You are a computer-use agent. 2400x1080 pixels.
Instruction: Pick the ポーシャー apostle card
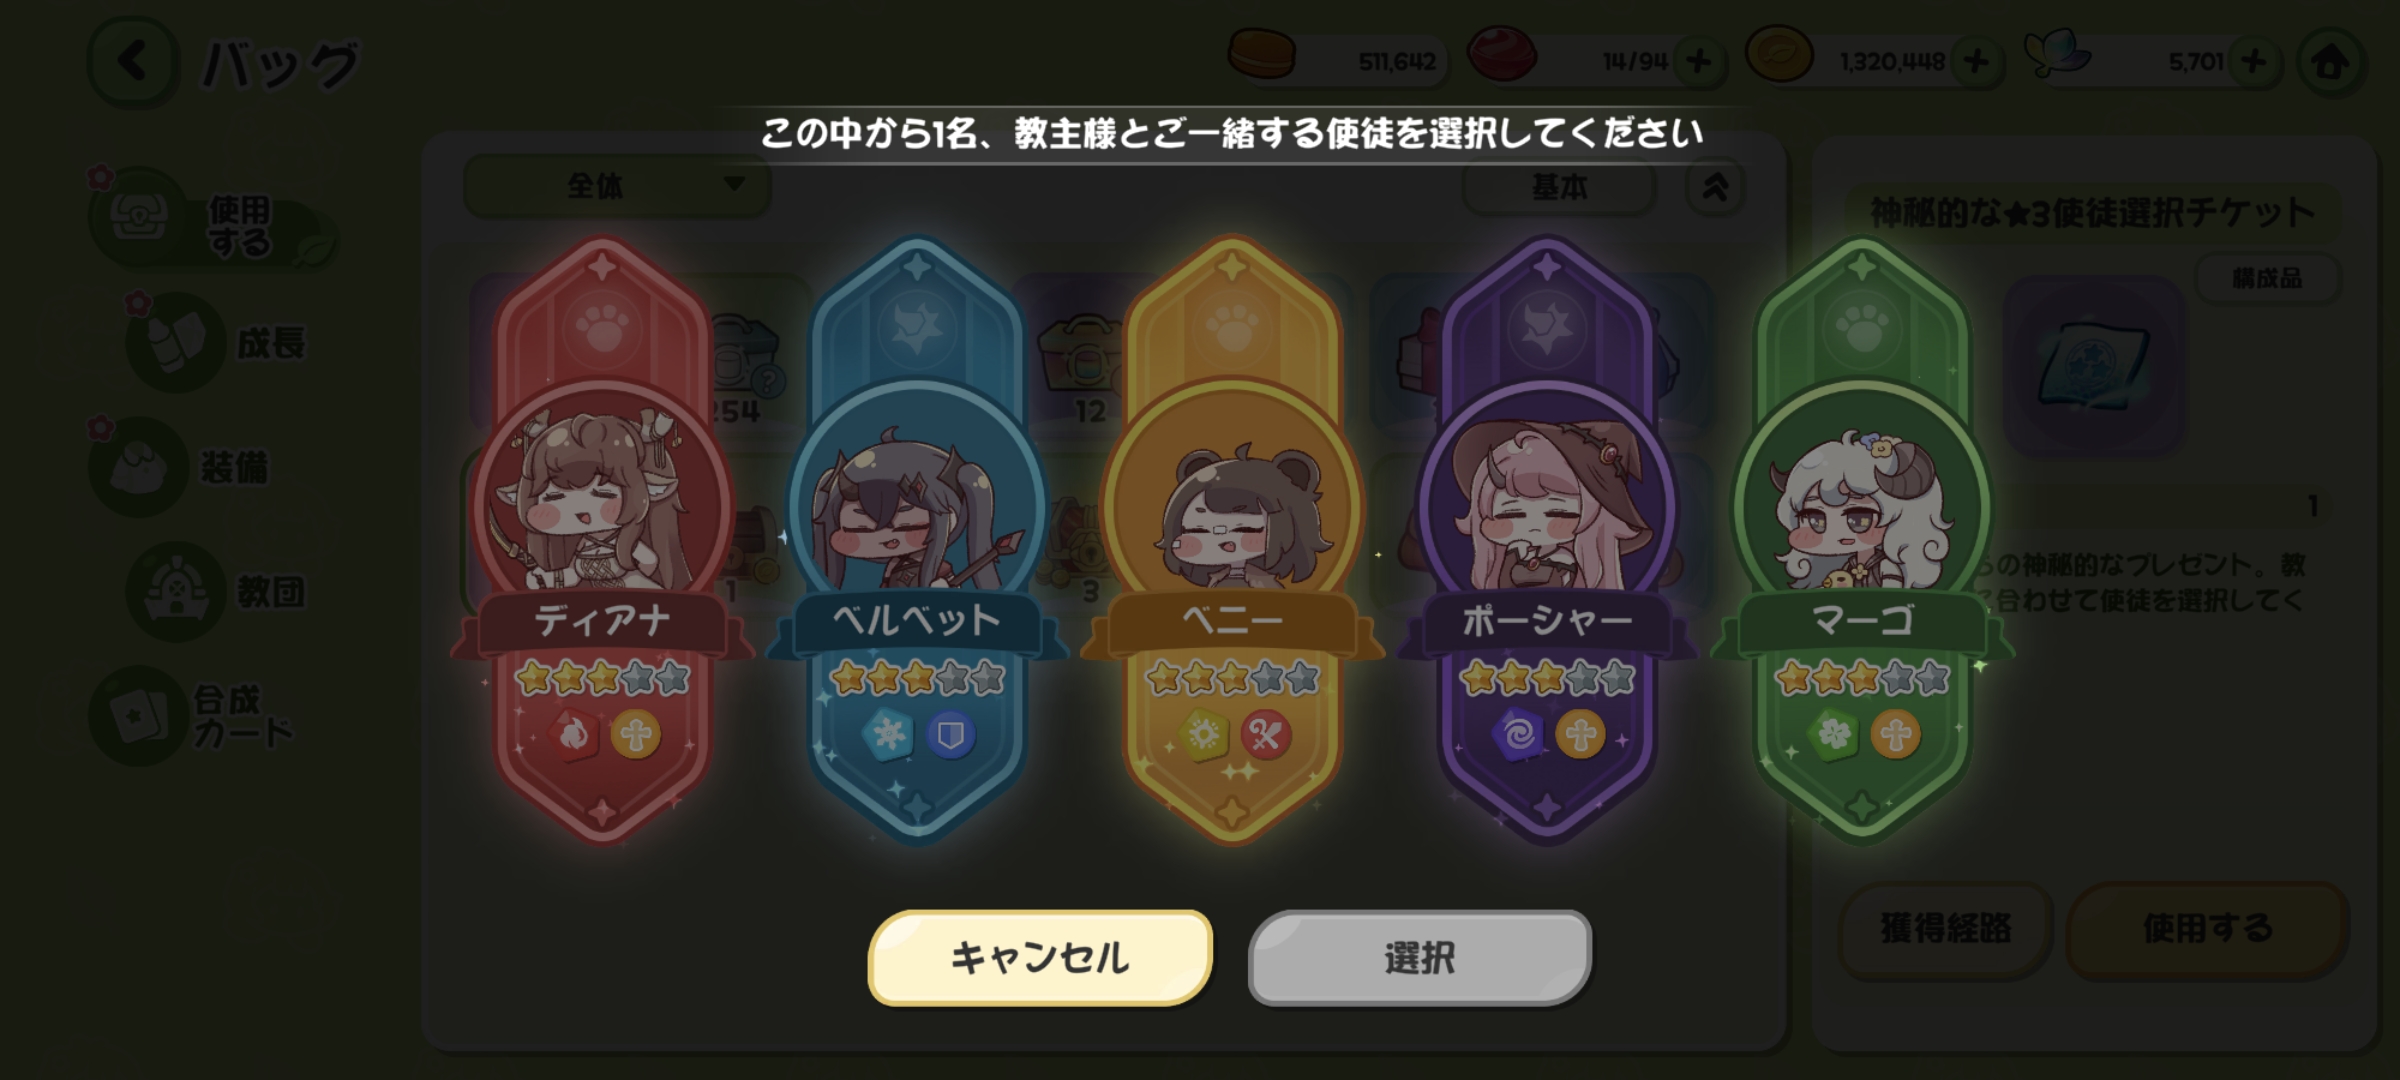tap(1547, 540)
